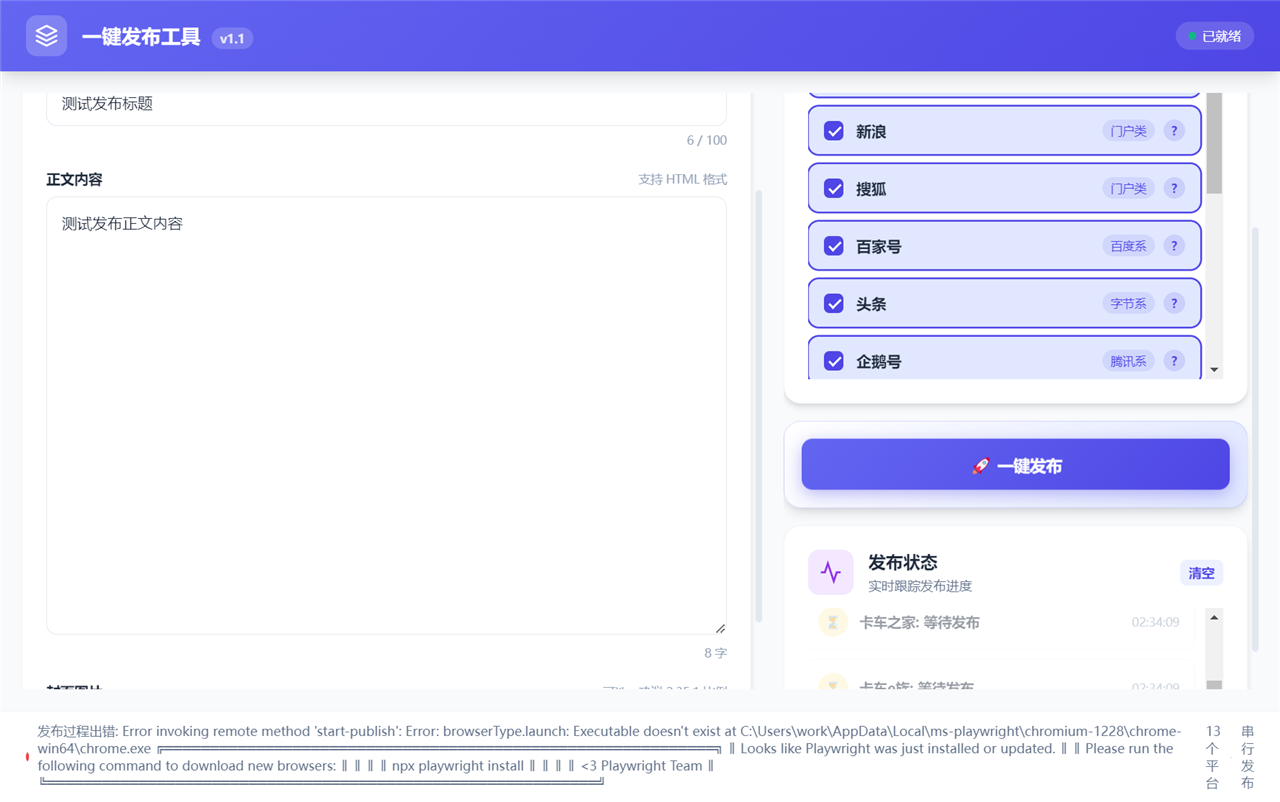Clear the publish status with 清空

[x=1201, y=573]
